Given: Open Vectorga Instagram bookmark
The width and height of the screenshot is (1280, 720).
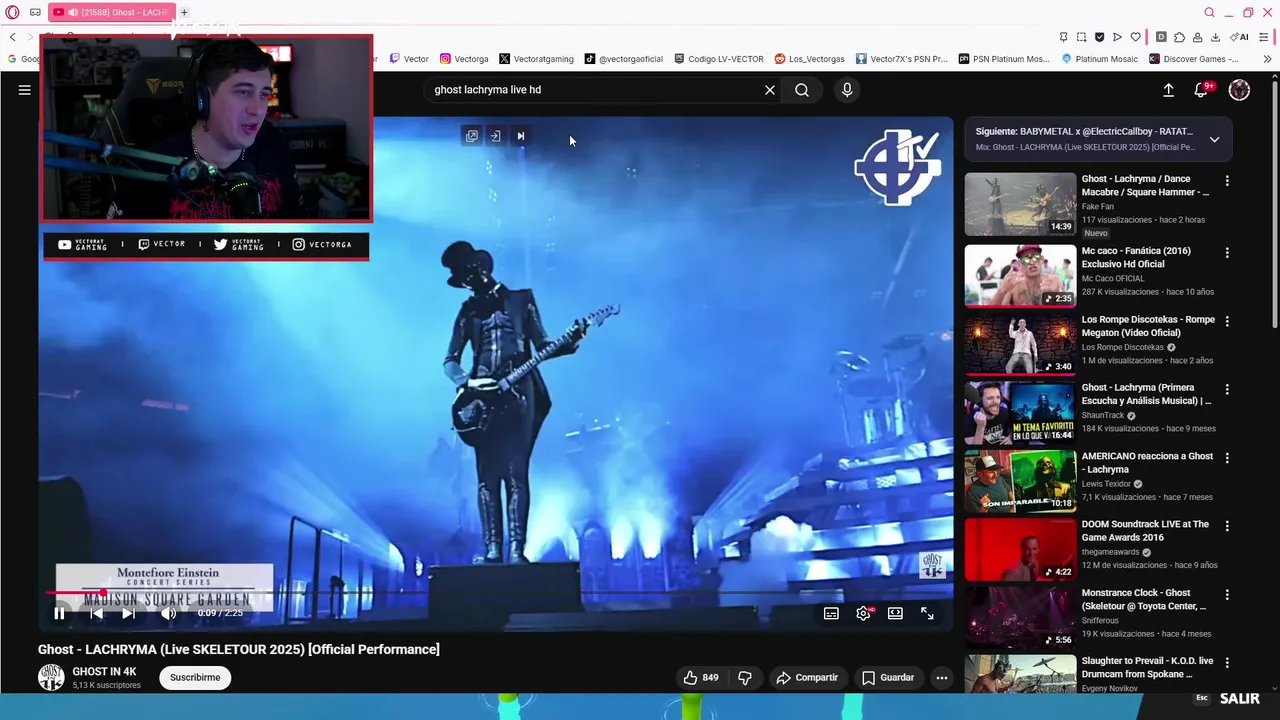Looking at the screenshot, I should [x=464, y=59].
